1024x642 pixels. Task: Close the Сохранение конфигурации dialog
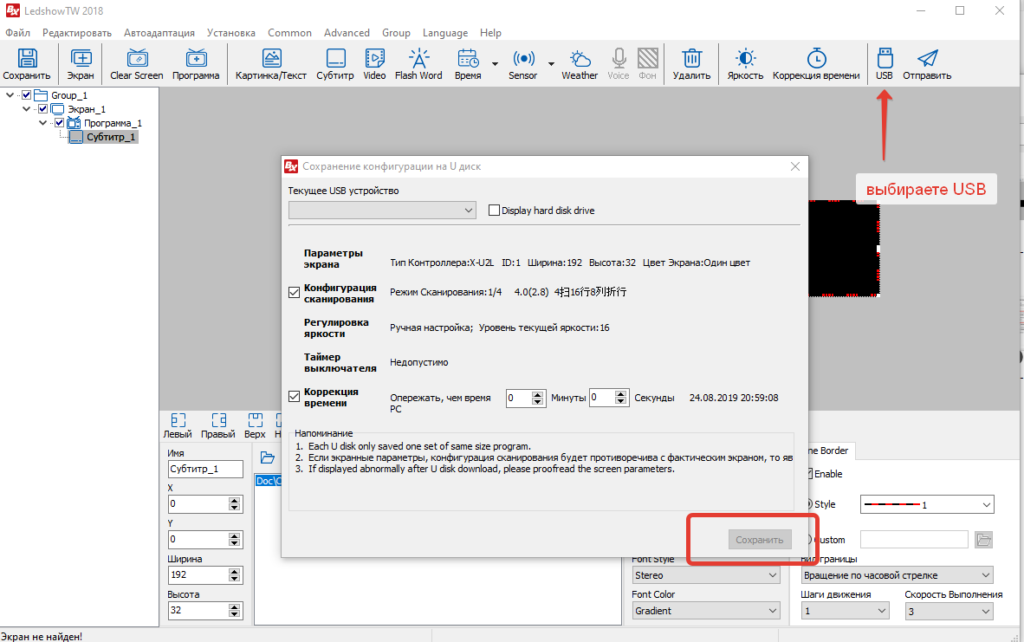[795, 167]
